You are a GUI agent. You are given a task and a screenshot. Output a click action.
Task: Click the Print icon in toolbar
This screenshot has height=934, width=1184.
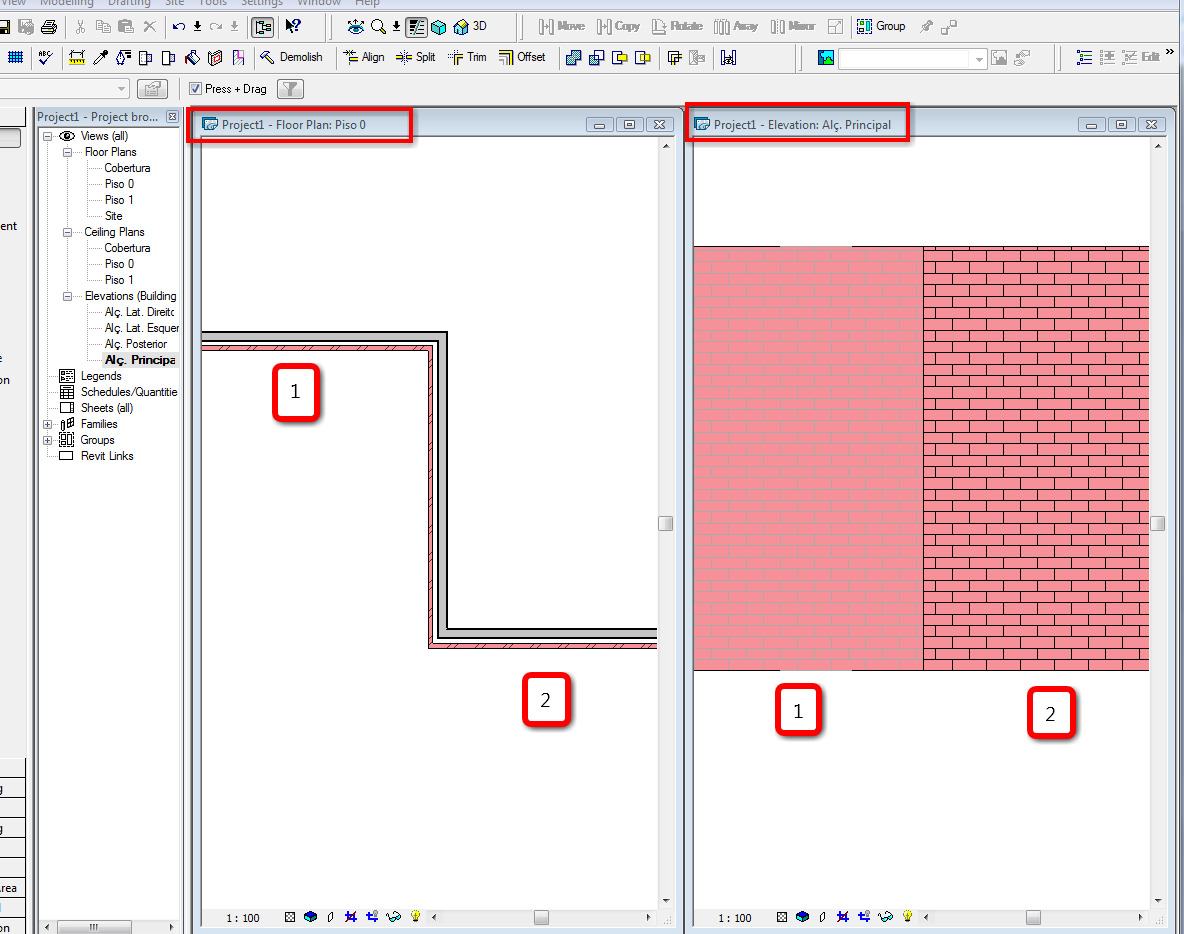click(48, 26)
